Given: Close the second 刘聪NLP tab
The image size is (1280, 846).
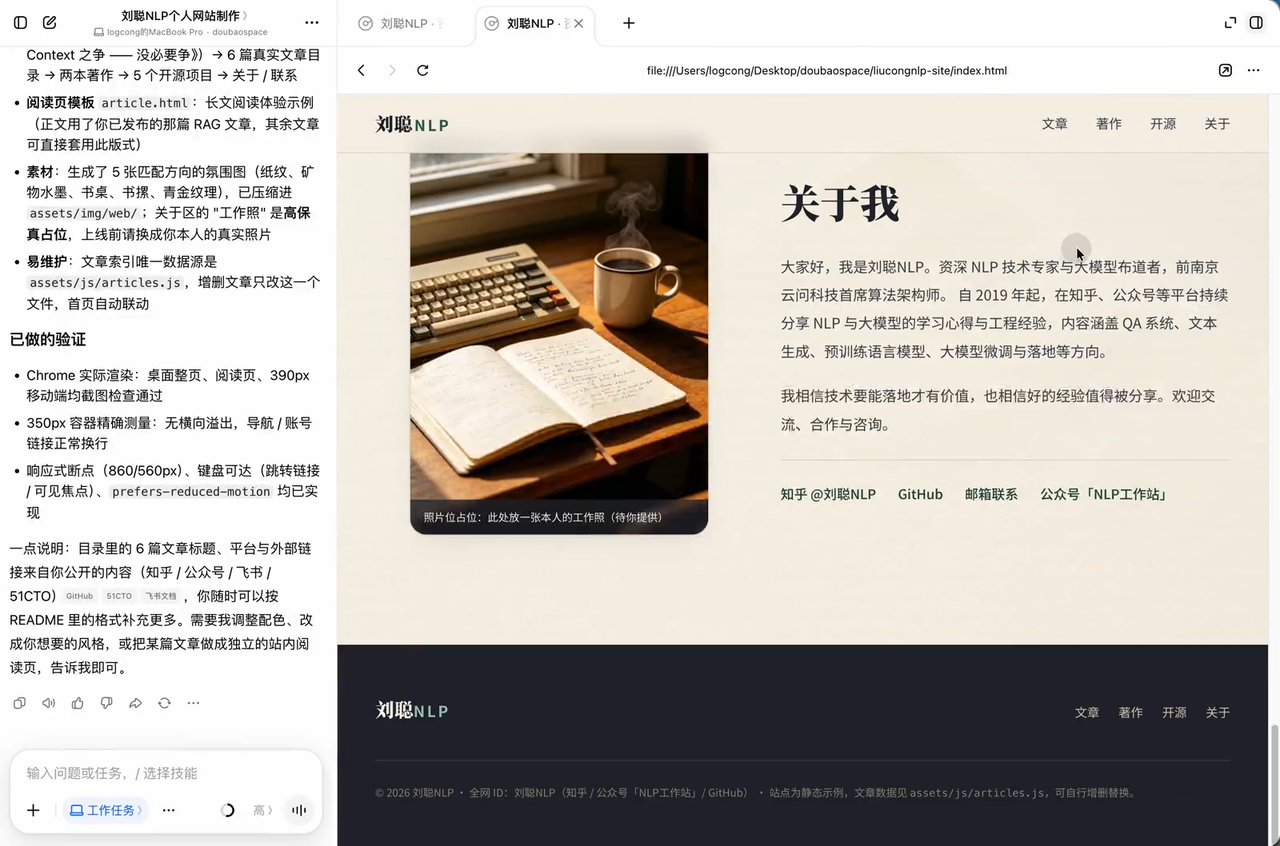Looking at the screenshot, I should pos(578,23).
